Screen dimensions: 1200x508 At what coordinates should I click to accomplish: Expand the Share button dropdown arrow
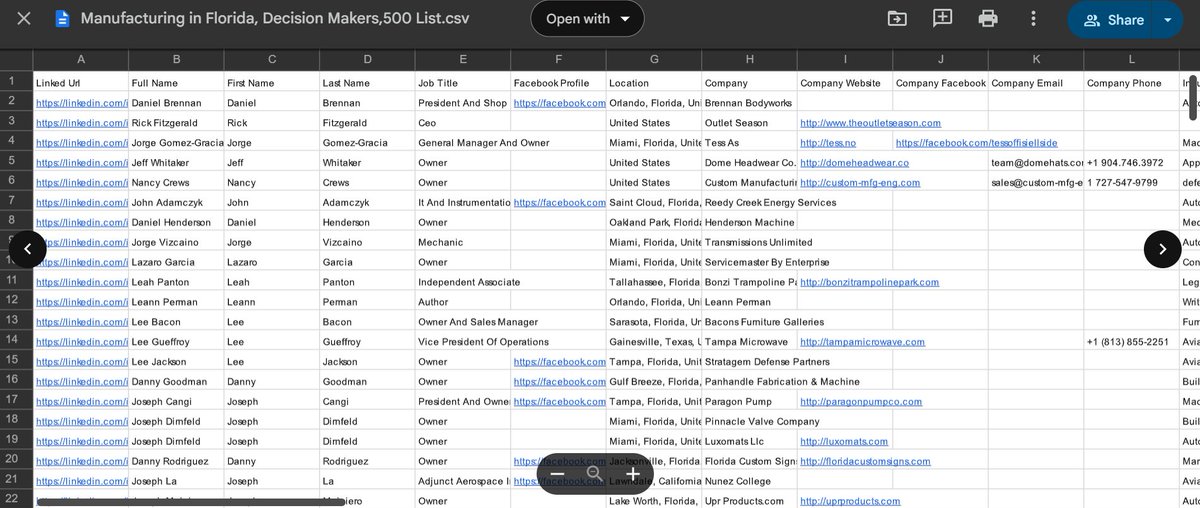(1167, 20)
